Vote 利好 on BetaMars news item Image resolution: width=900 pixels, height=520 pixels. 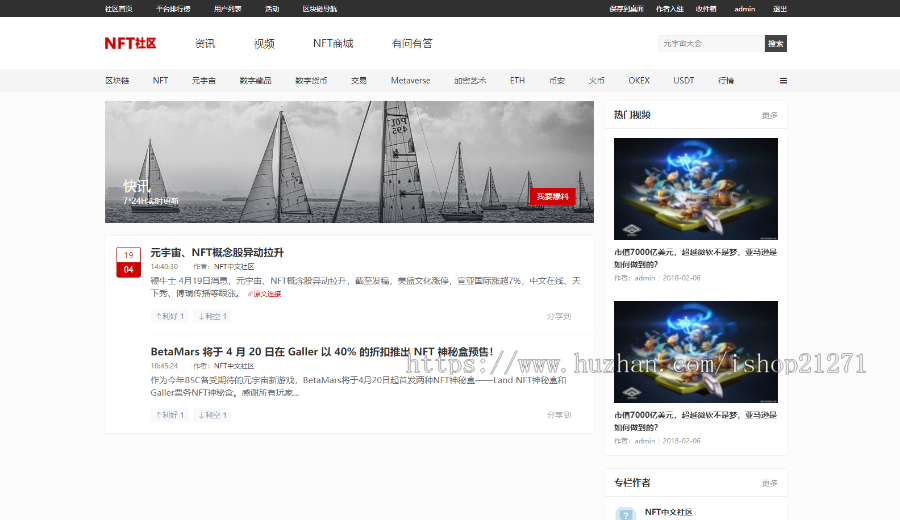pyautogui.click(x=170, y=415)
